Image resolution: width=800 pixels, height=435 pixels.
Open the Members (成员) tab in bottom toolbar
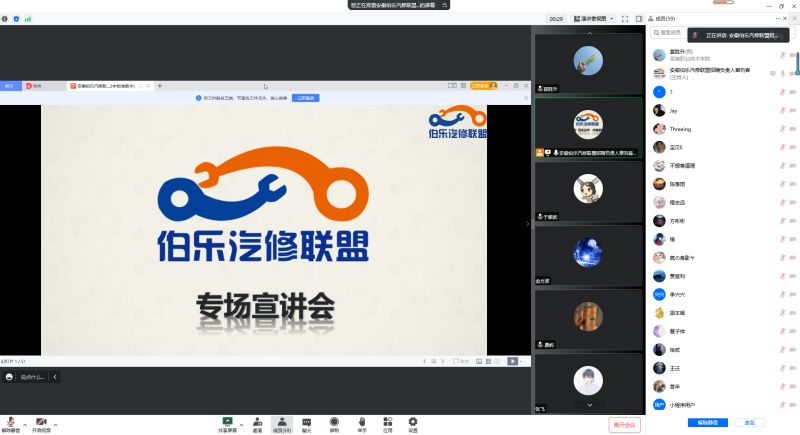282,423
